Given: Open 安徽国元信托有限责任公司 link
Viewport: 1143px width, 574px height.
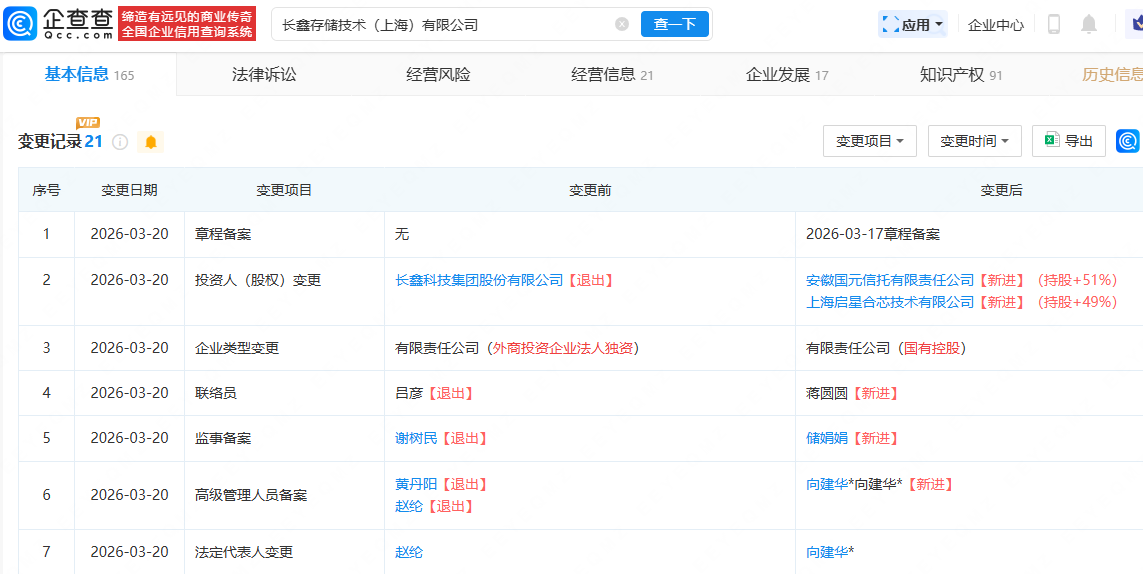Looking at the screenshot, I should [x=889, y=280].
